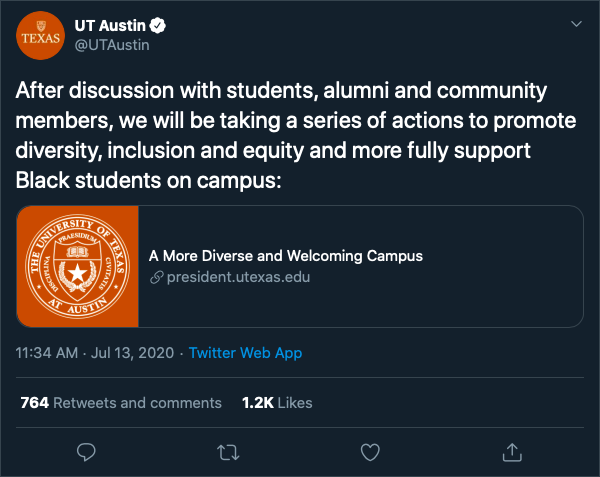Open the UT Austin display name
The width and height of the screenshot is (600, 477).
point(110,26)
